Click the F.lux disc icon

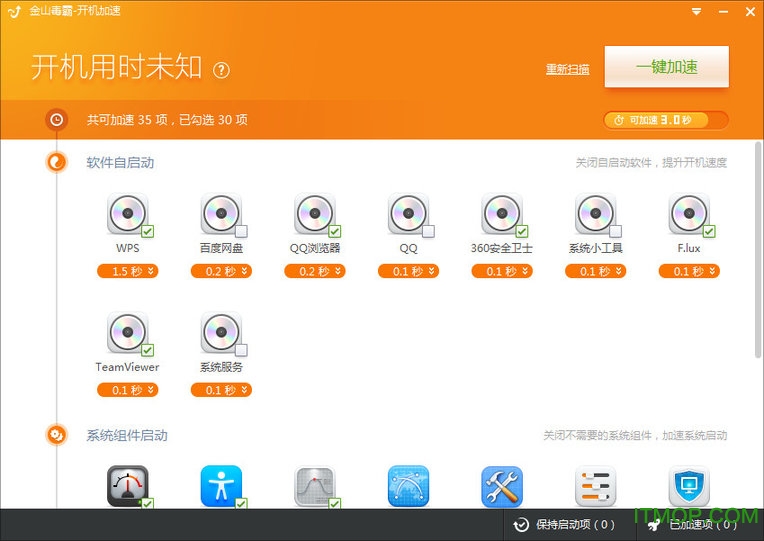[x=688, y=213]
